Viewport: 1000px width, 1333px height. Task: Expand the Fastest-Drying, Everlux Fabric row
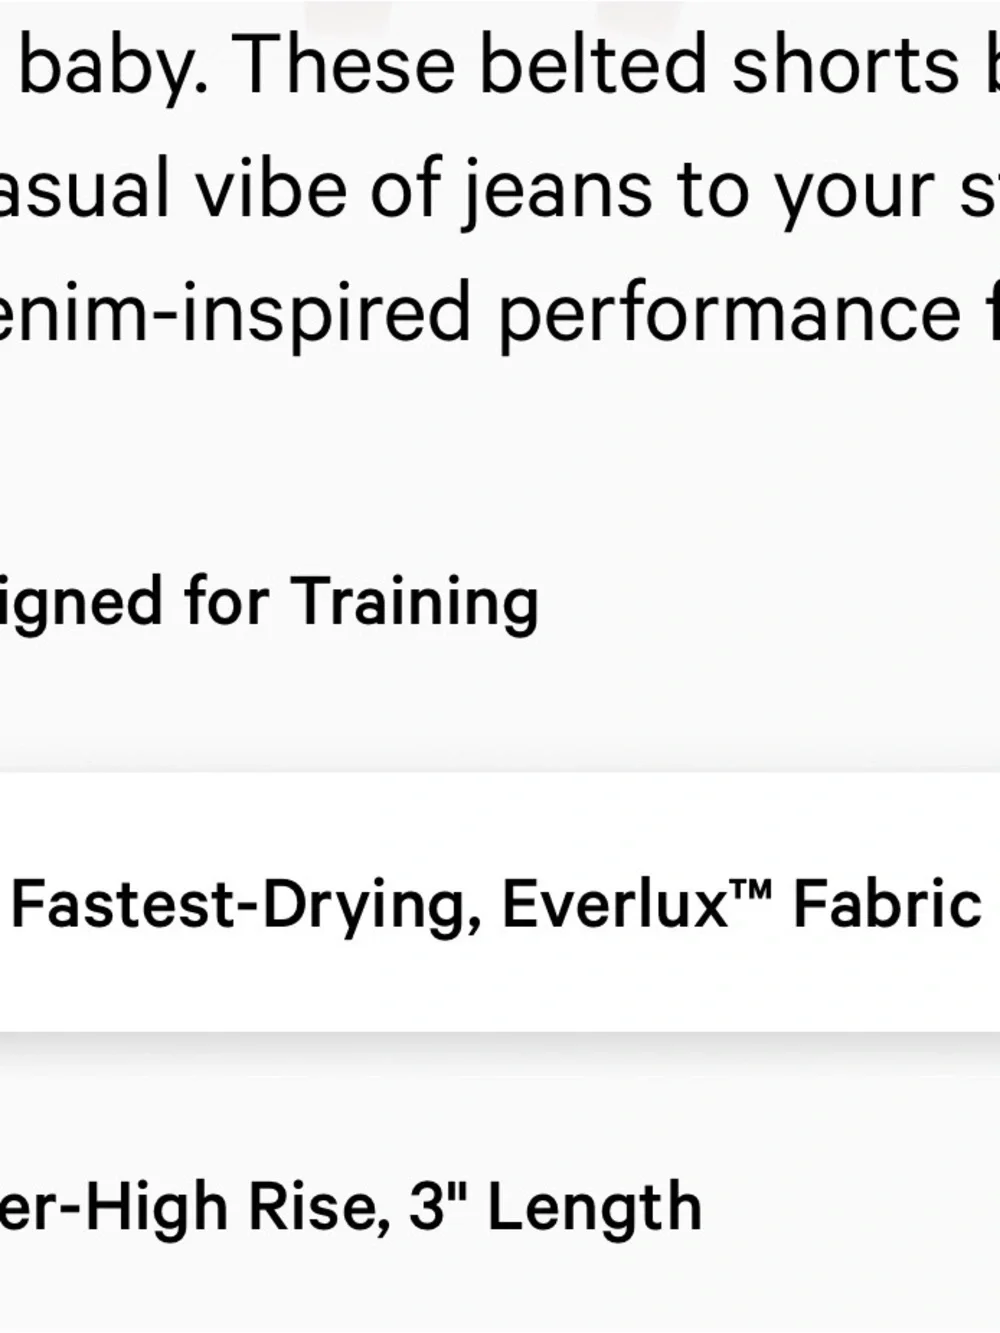point(500,903)
